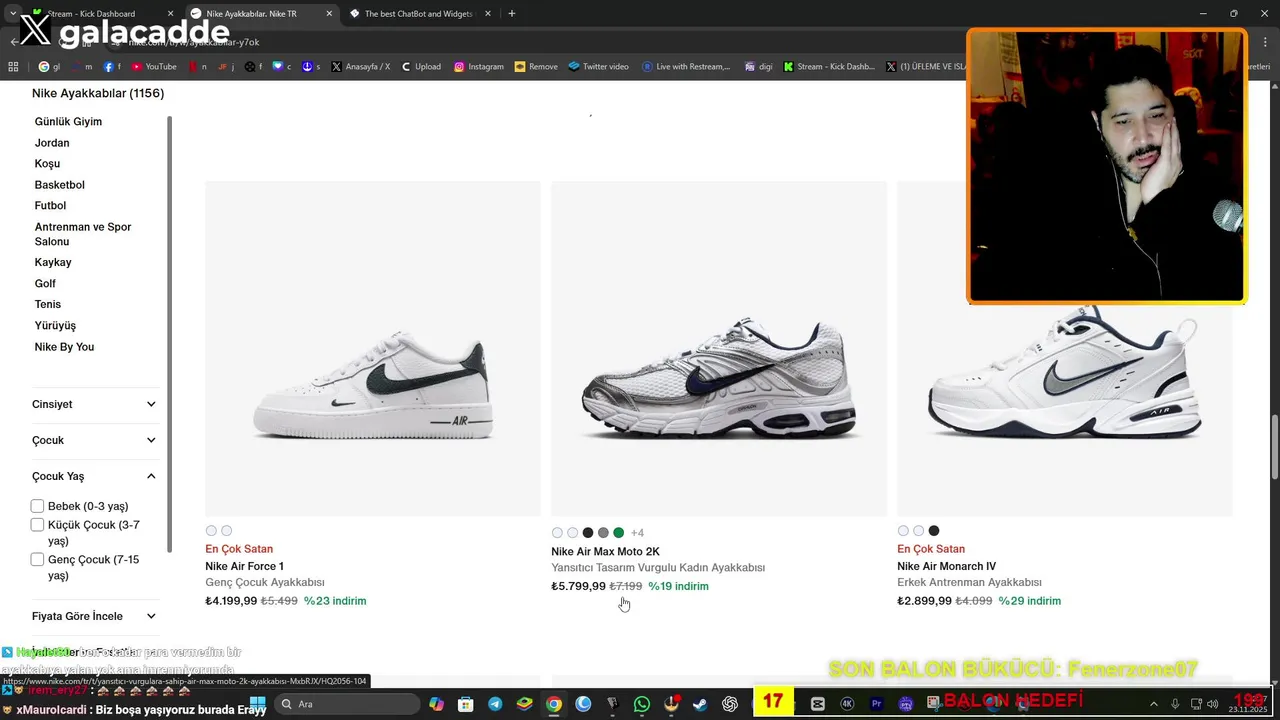The image size is (1280, 720).
Task: Check the Bebek (0-3 yaş) checkbox
Action: [37, 506]
